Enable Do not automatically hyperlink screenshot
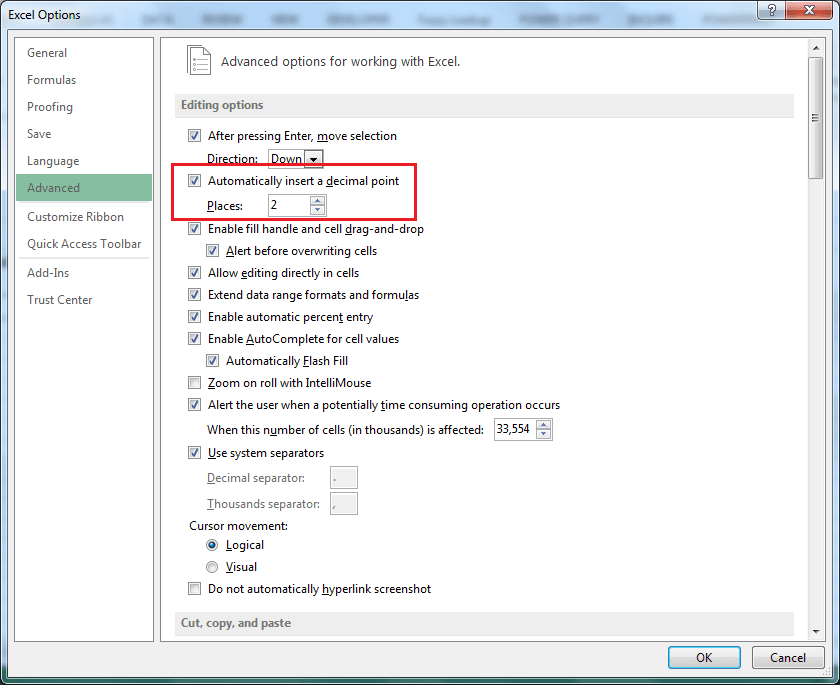 click(194, 589)
